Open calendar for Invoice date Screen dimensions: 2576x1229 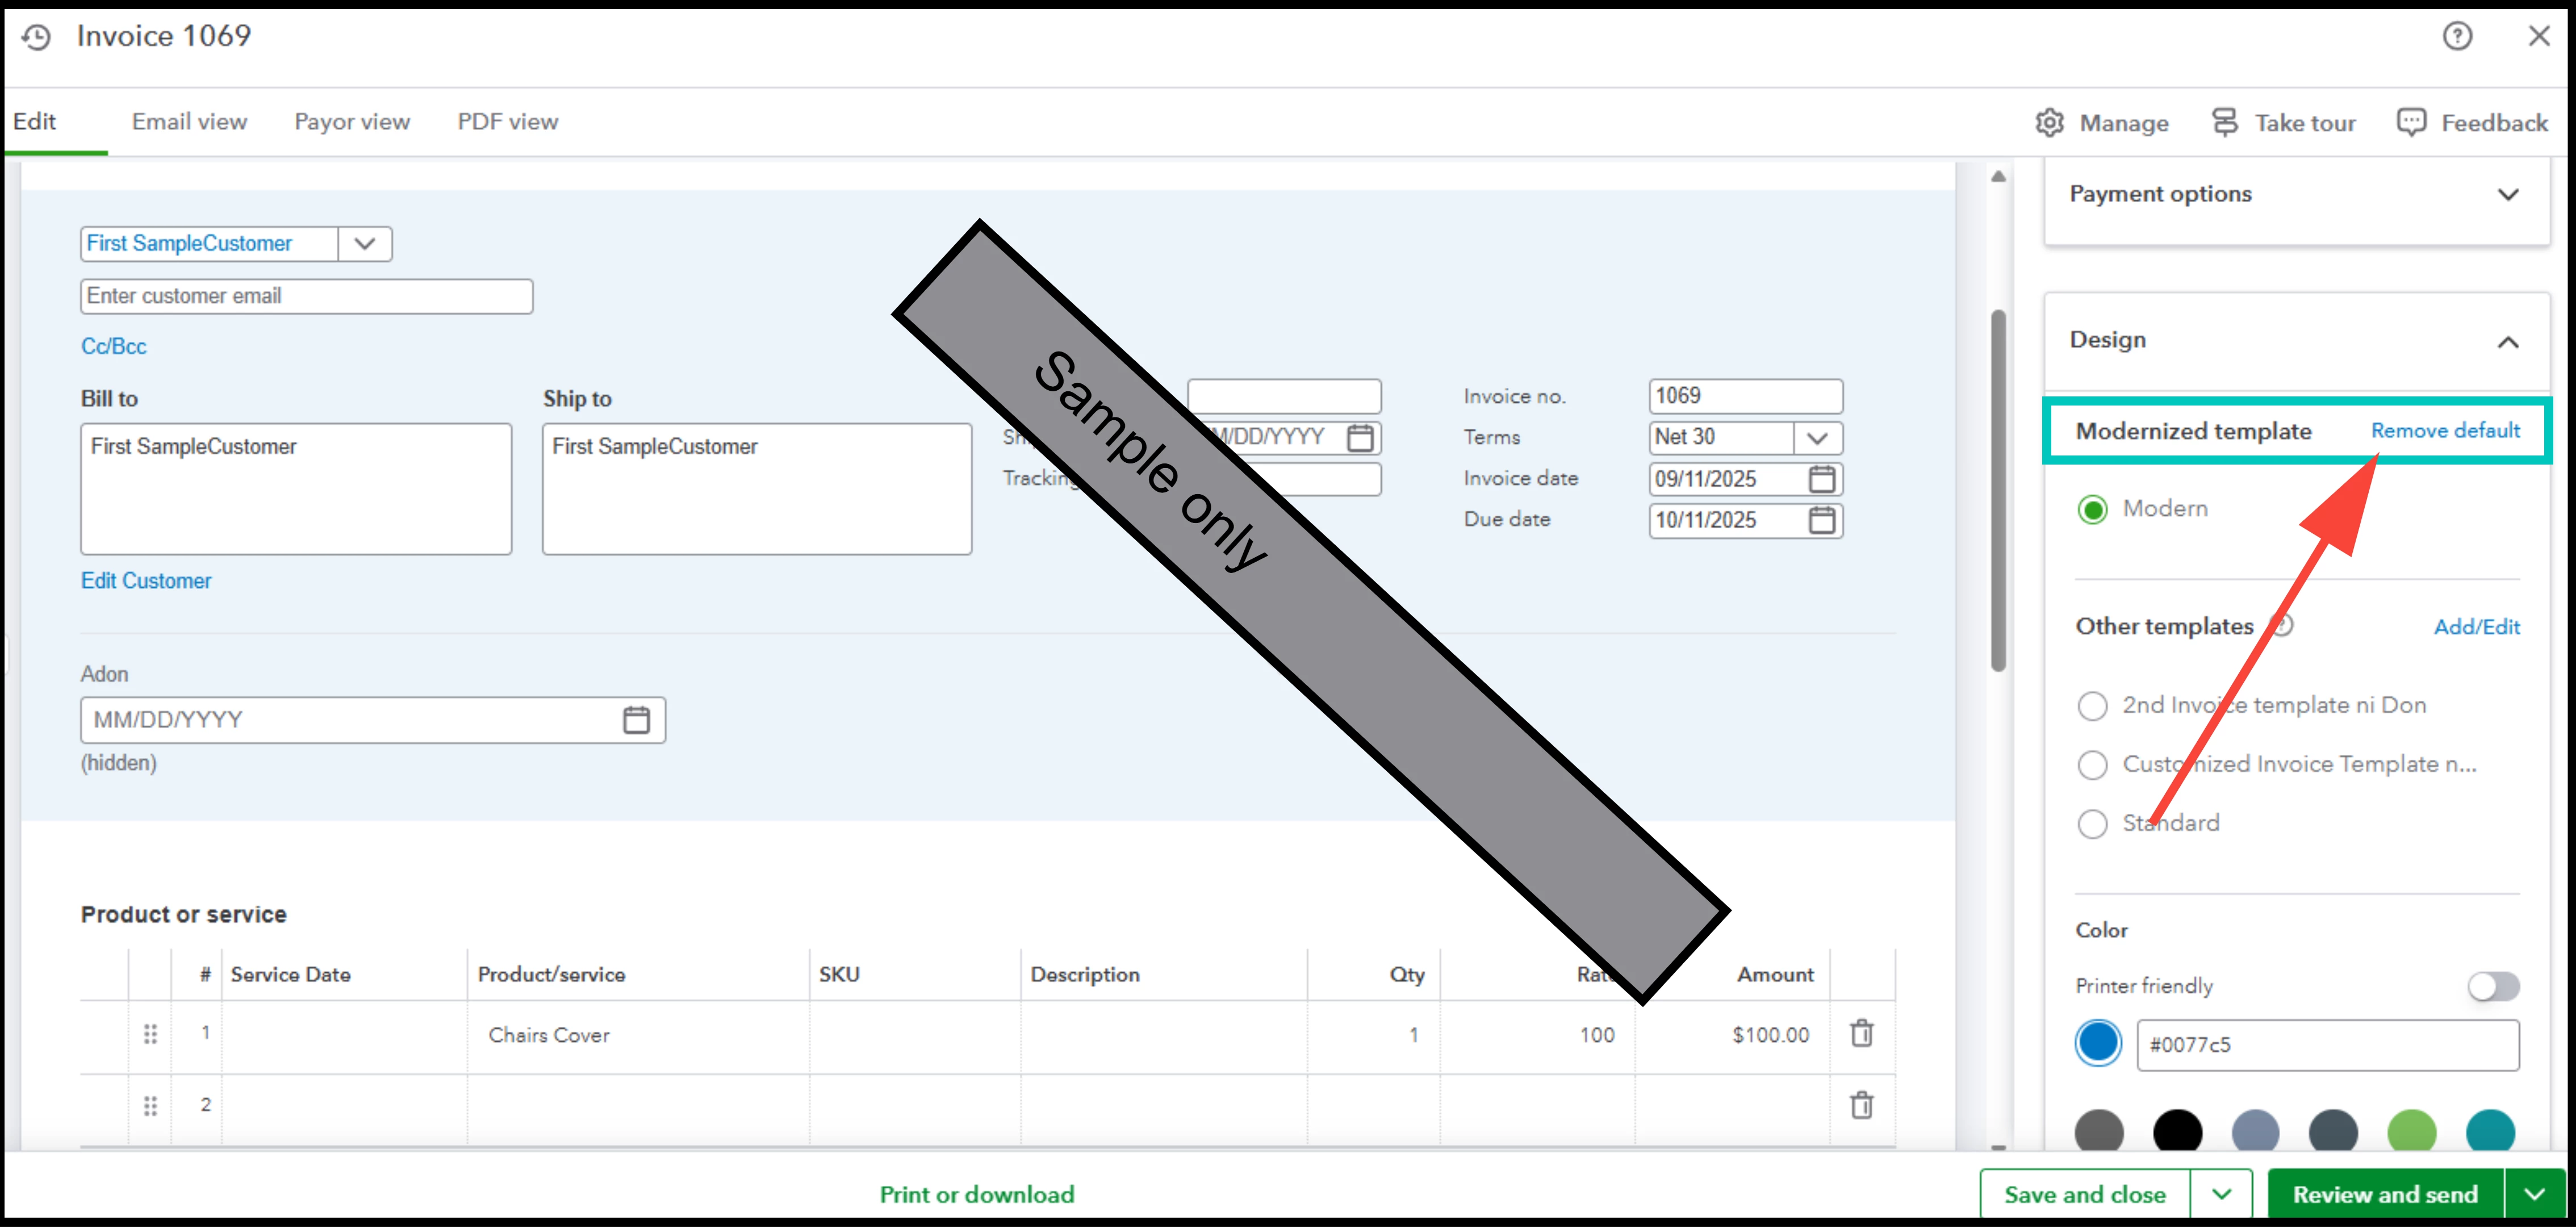click(1821, 479)
